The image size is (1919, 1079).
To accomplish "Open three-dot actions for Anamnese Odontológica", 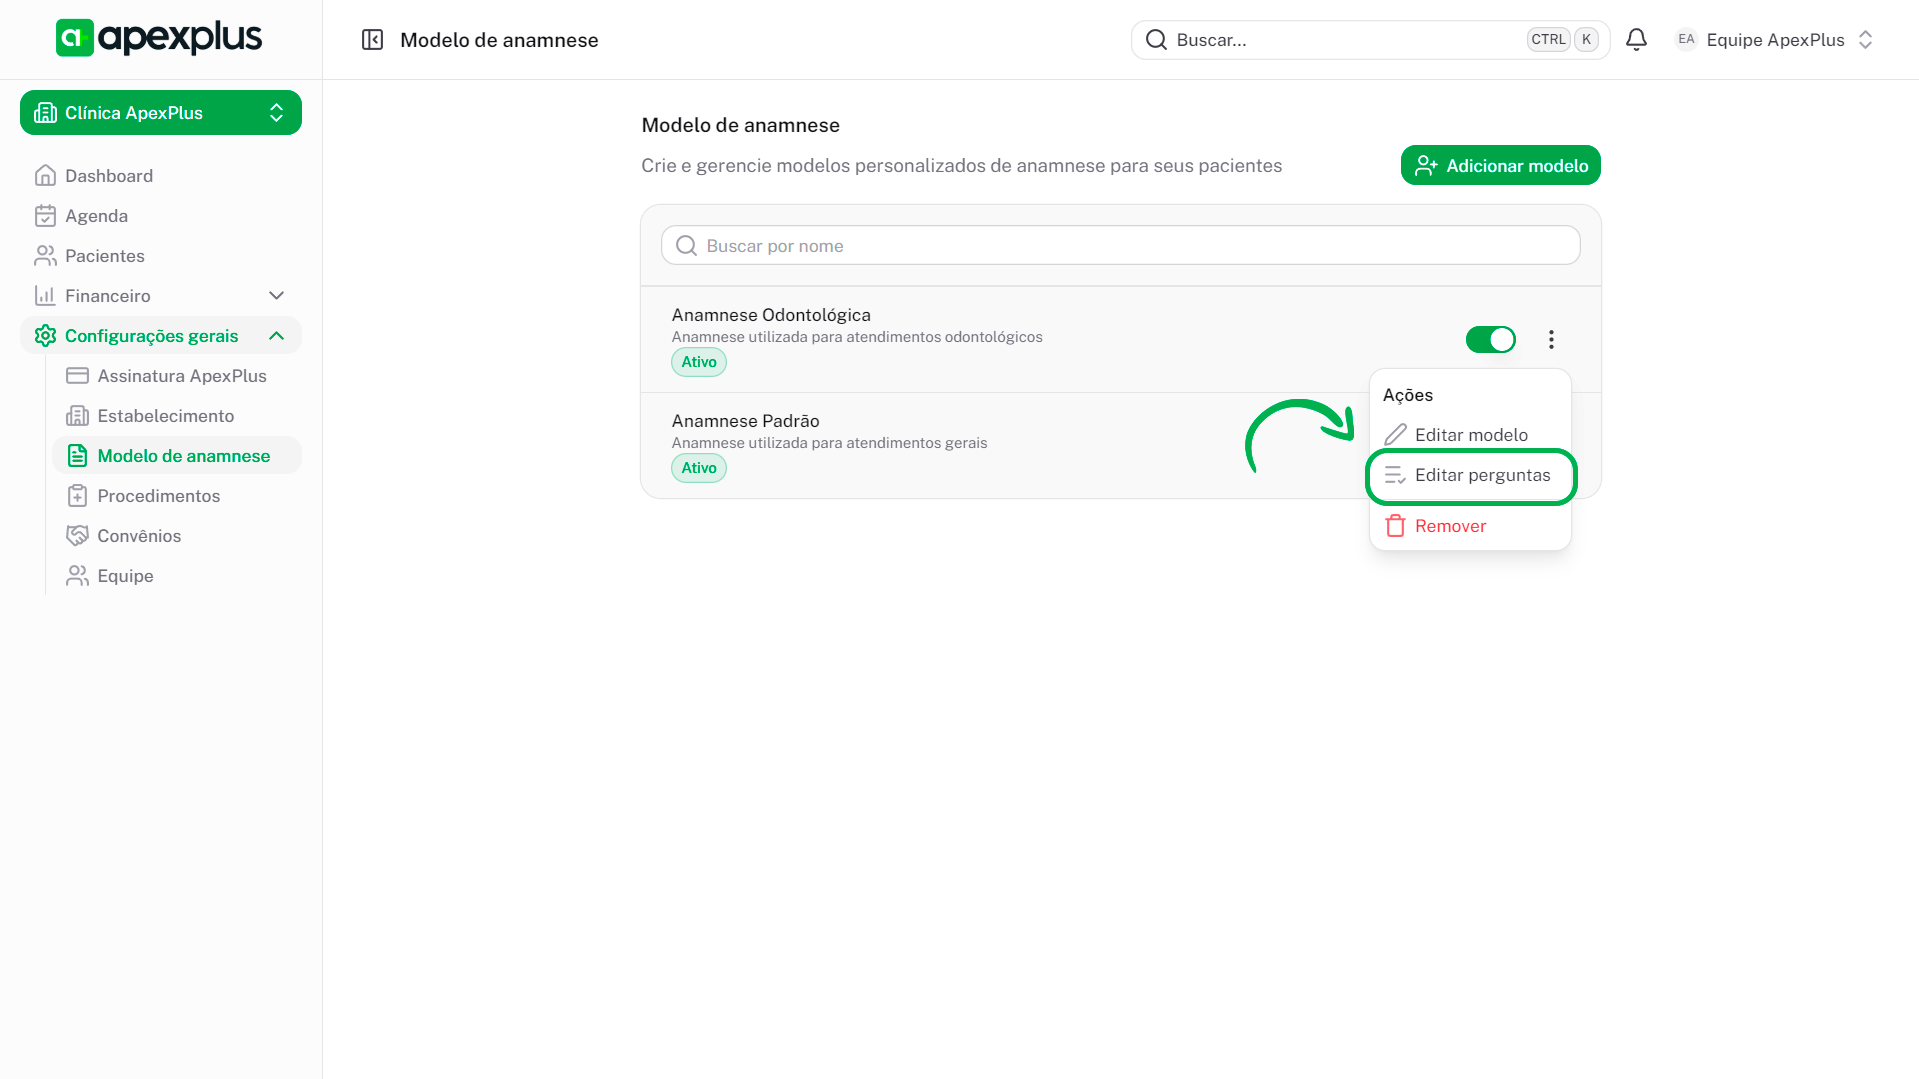I will (x=1551, y=340).
